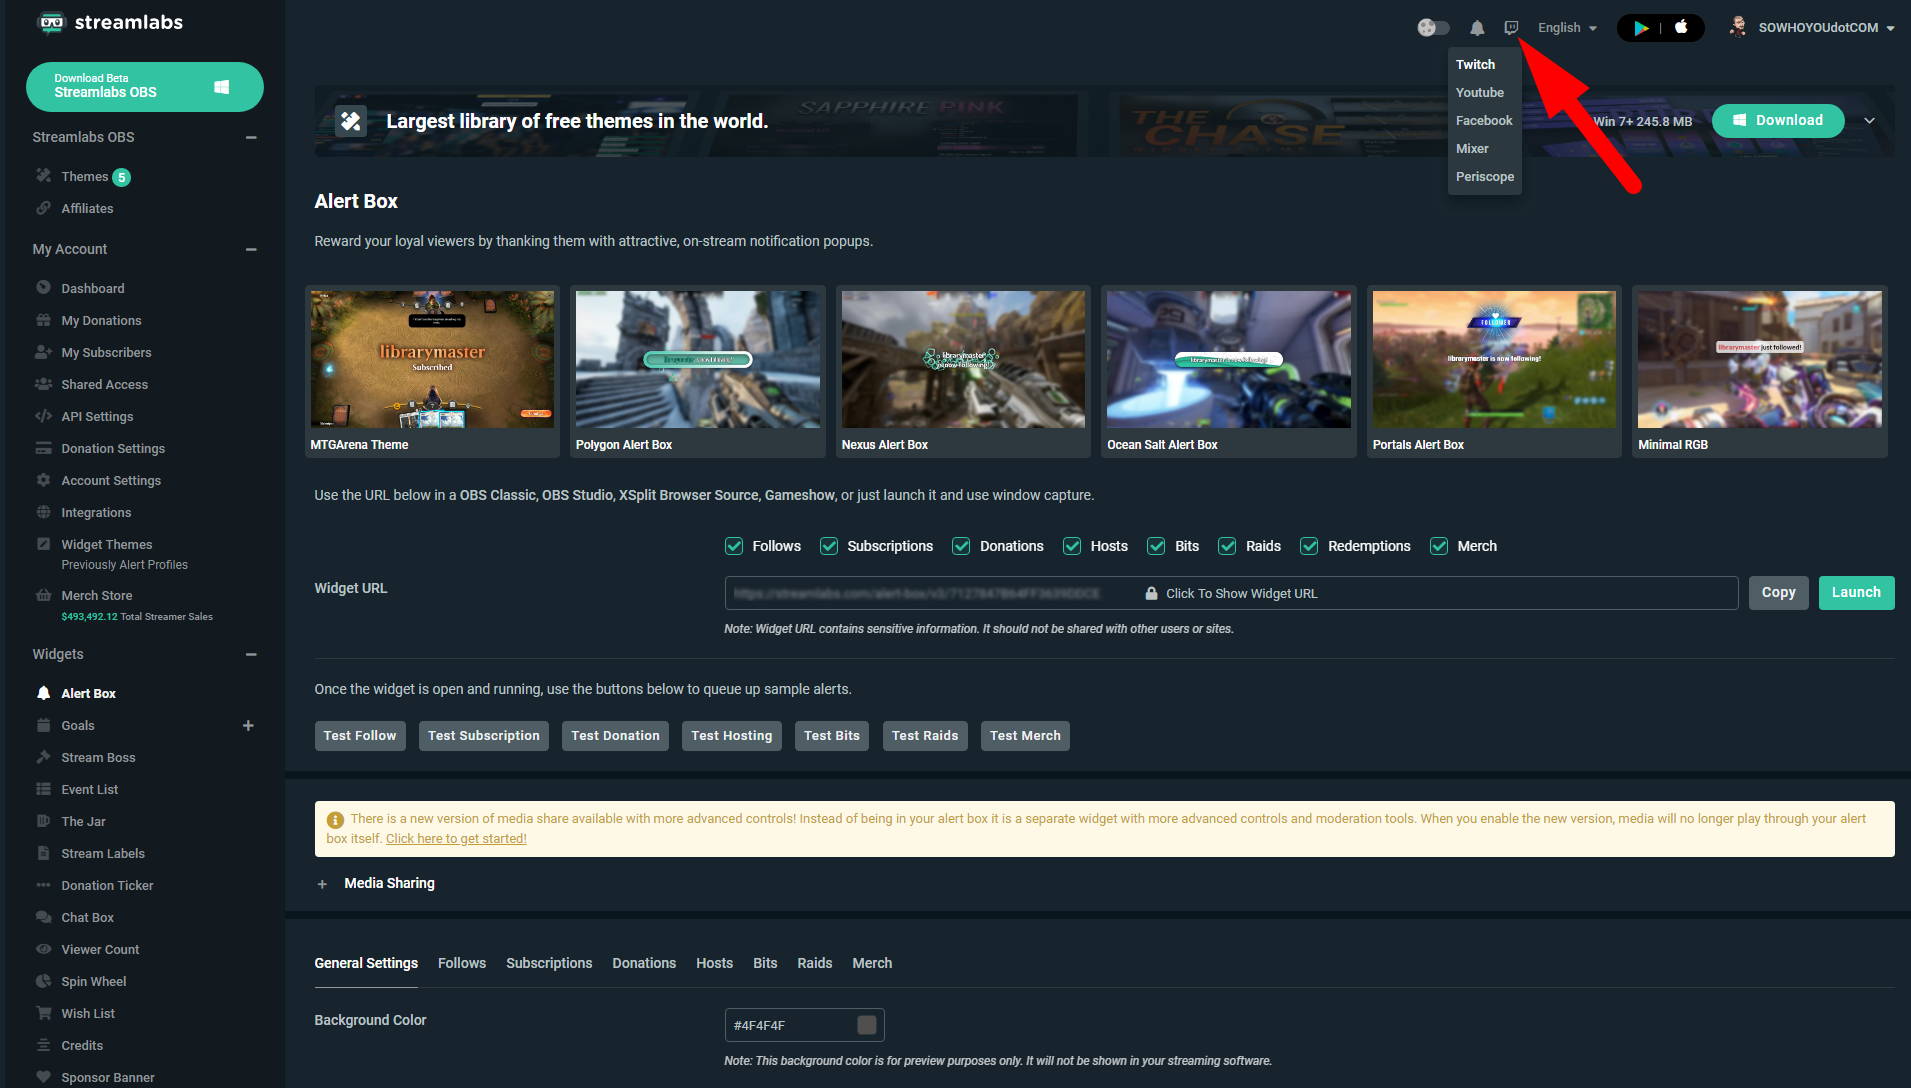The width and height of the screenshot is (1911, 1088).
Task: Switch to the Follows settings tab
Action: tap(462, 963)
